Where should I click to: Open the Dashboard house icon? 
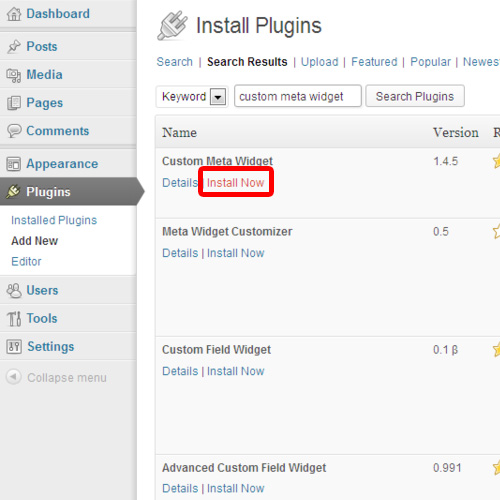click(x=14, y=14)
